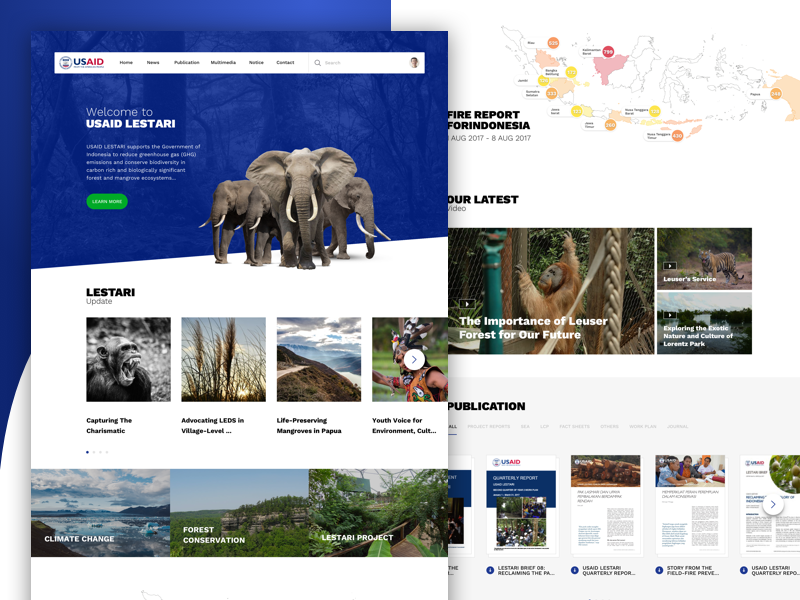Open the Home menu item
The width and height of the screenshot is (800, 600).
(x=126, y=62)
